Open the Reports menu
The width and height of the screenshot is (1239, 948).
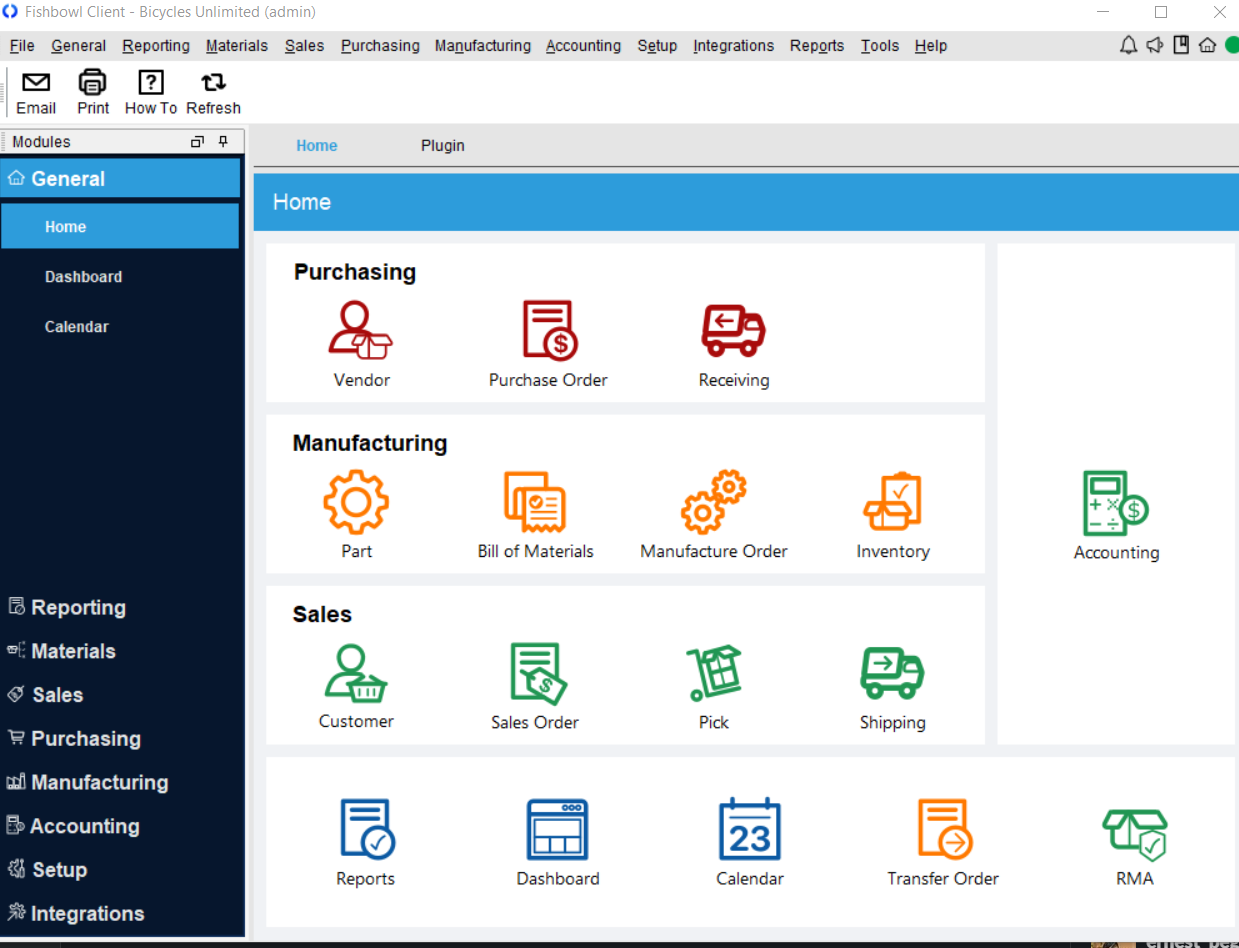[x=817, y=46]
